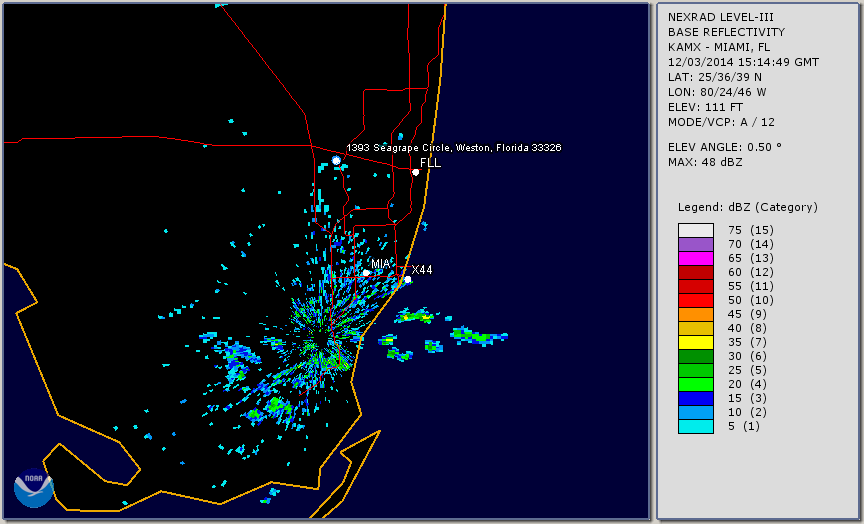Click the 'LON: 80/24/46 W' line
Viewport: 864px width, 524px height.
tap(717, 92)
